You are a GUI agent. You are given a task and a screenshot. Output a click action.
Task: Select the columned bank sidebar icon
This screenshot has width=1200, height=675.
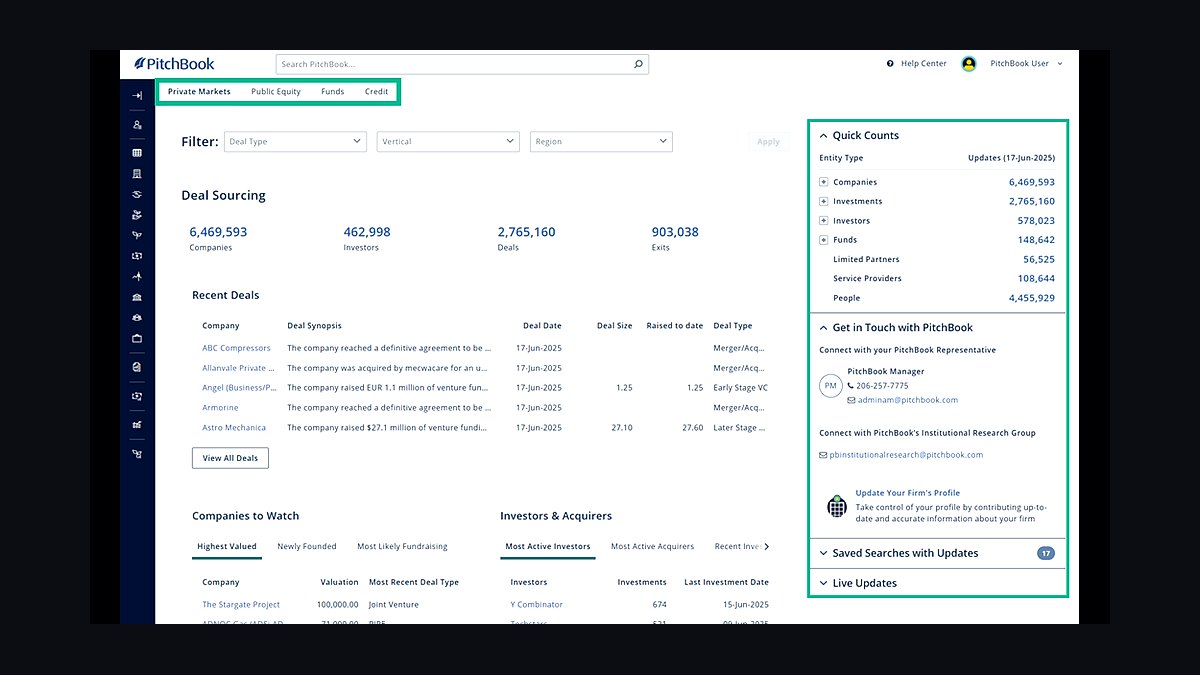point(137,297)
